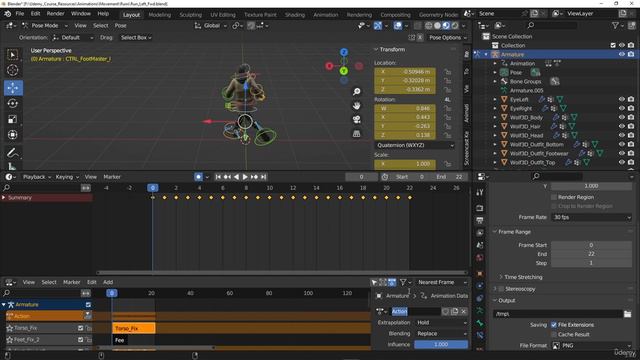Jump to first frame in timeline

pos(218,177)
